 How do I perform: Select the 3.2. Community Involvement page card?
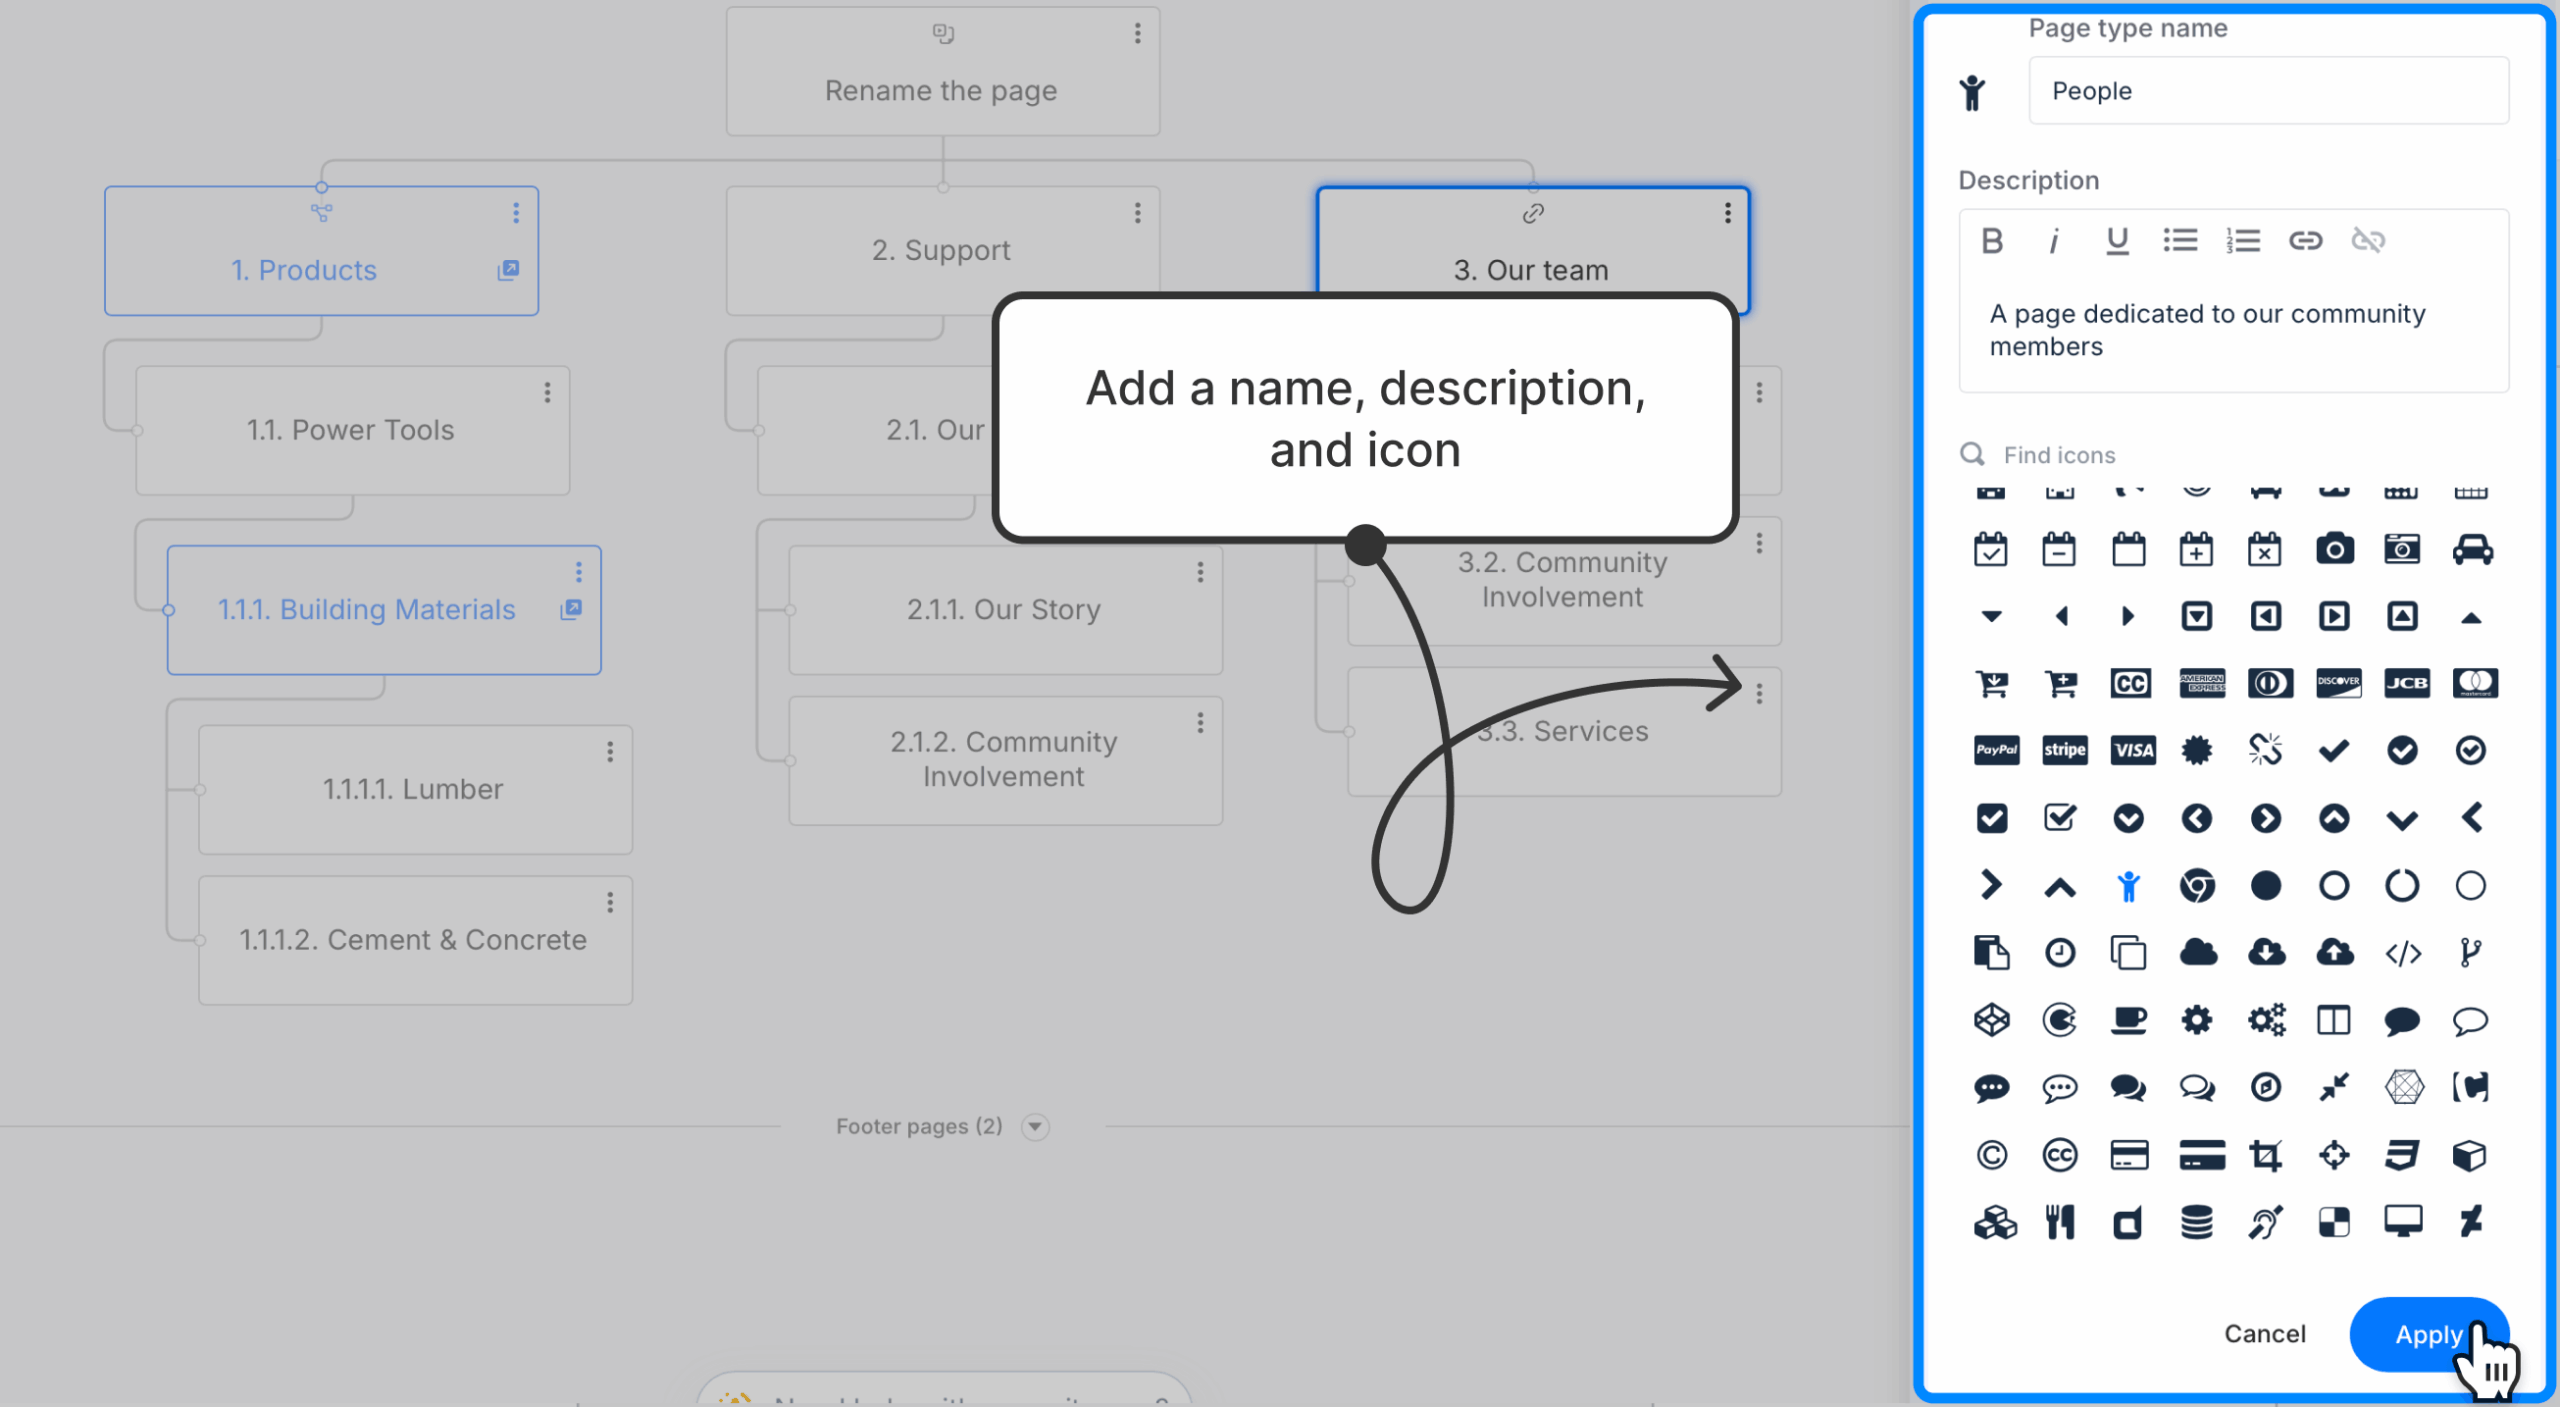1564,580
